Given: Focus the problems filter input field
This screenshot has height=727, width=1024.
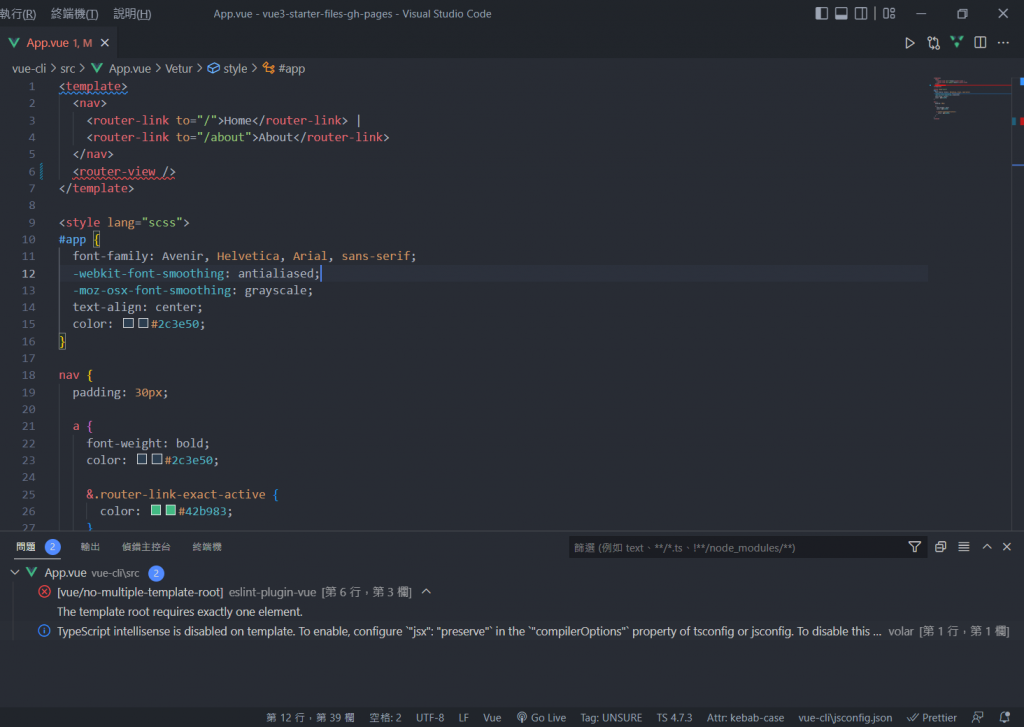Looking at the screenshot, I should [x=738, y=547].
